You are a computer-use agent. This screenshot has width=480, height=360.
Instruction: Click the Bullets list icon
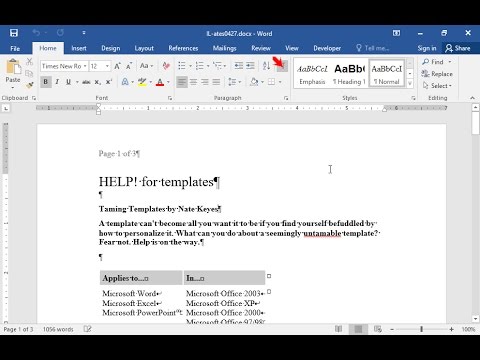(x=182, y=66)
